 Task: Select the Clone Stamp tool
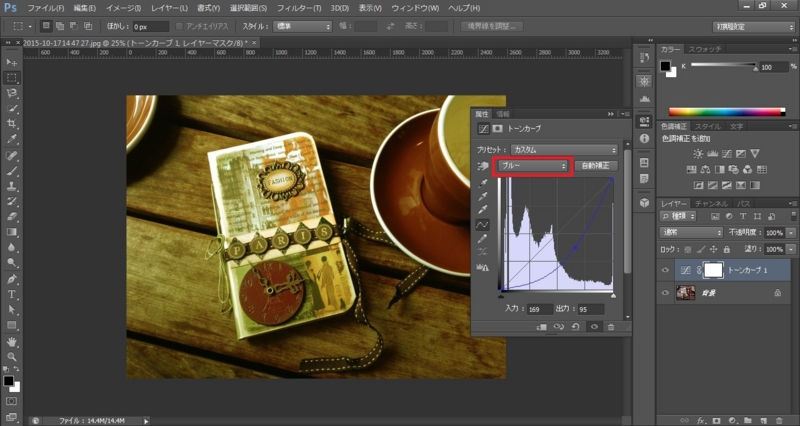pyautogui.click(x=12, y=186)
